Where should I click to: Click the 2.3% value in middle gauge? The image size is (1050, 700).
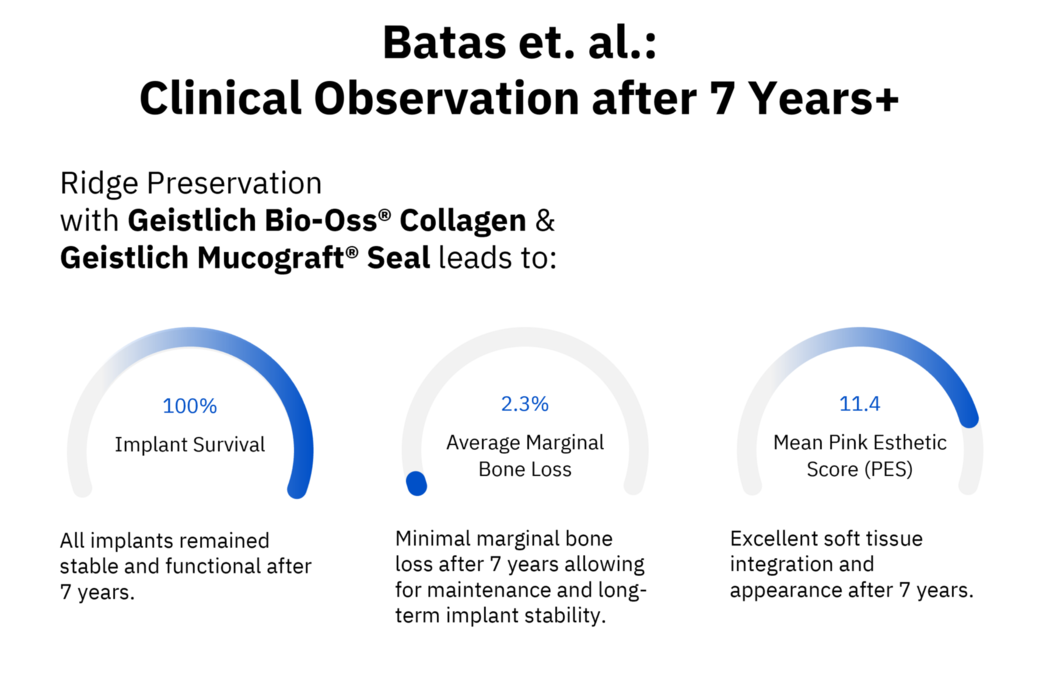525,404
